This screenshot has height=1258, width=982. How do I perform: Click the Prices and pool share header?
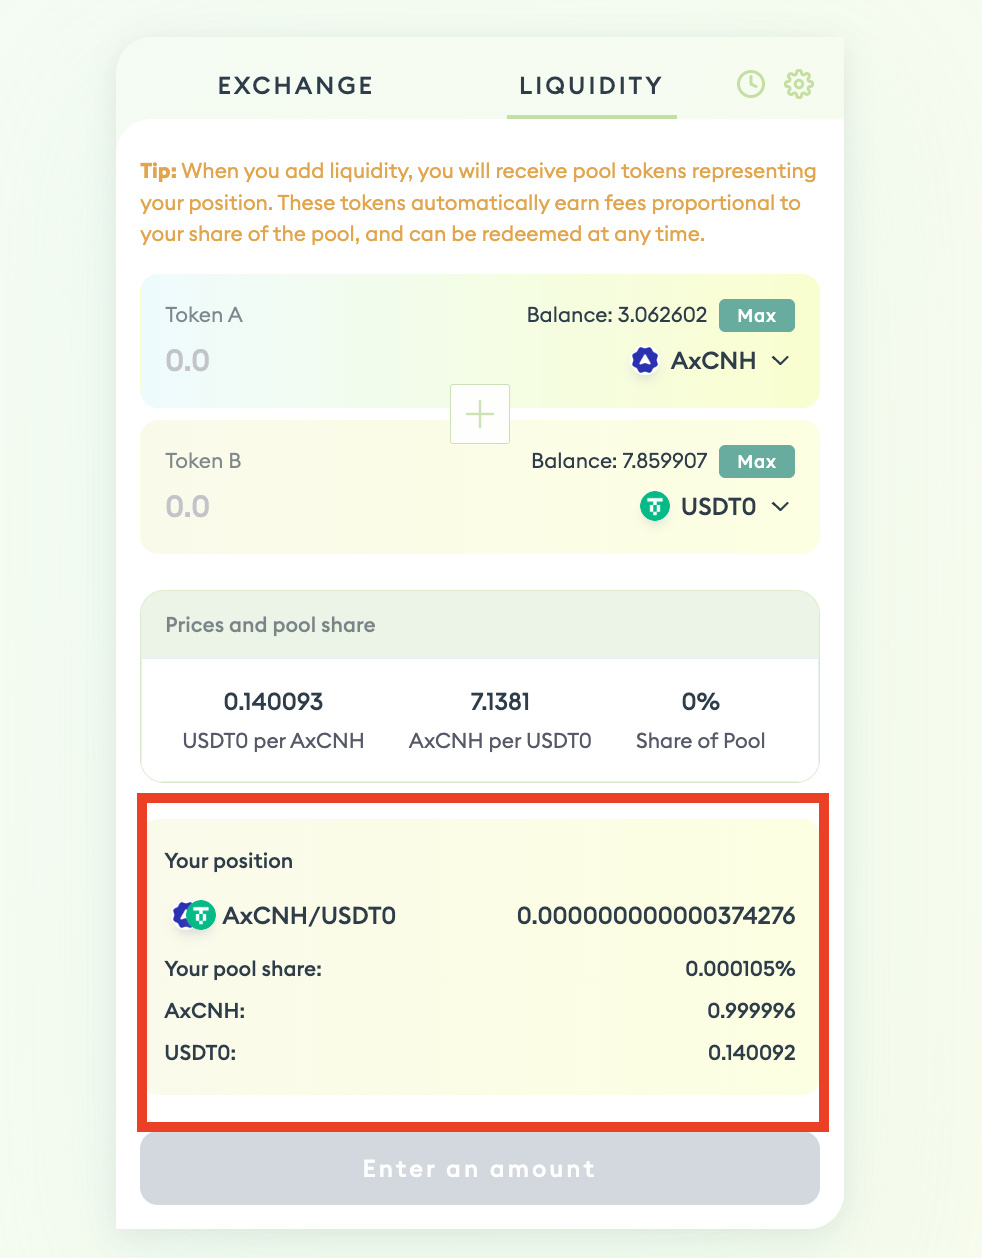pos(270,625)
